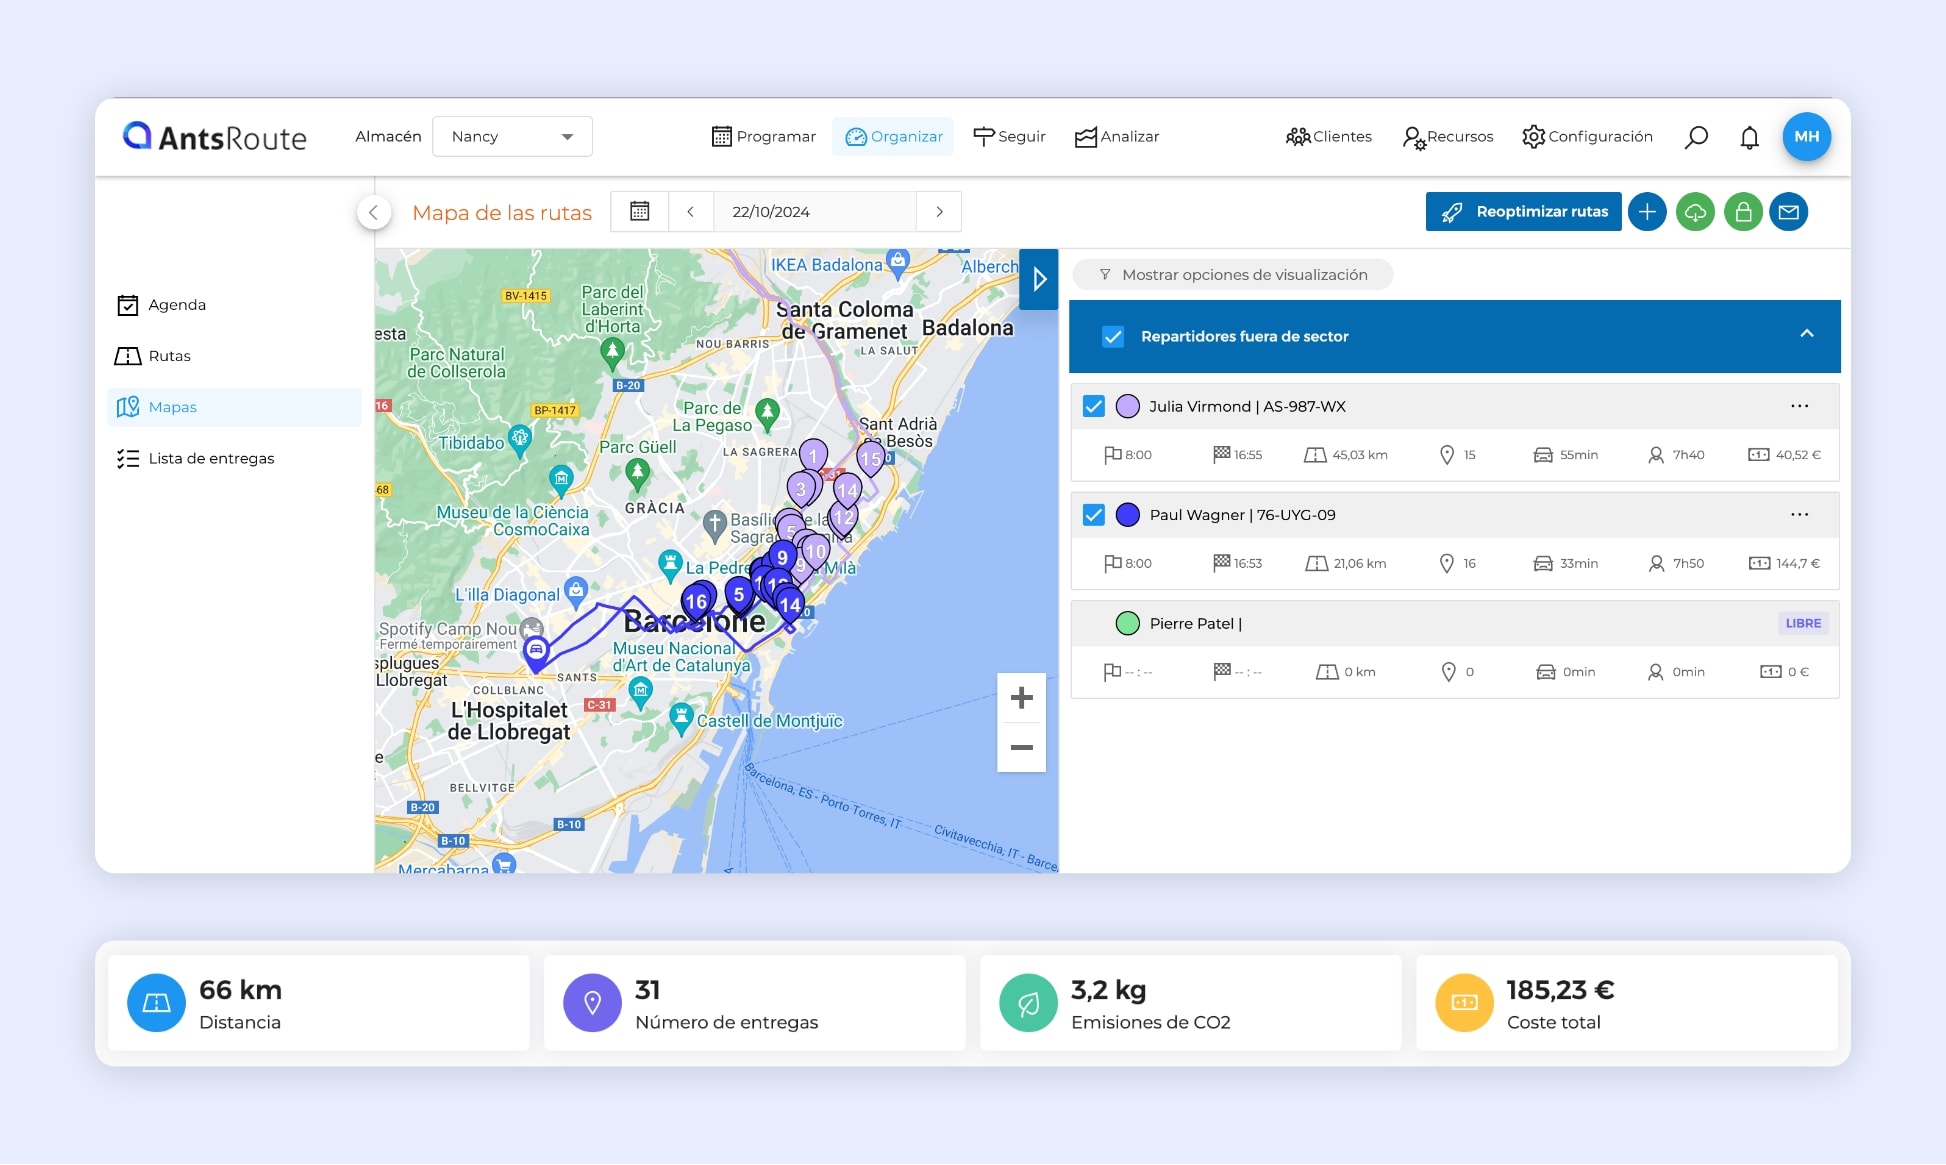Open the Almacén Nancy dropdown
Screen dimensions: 1946x1165
[512, 137]
